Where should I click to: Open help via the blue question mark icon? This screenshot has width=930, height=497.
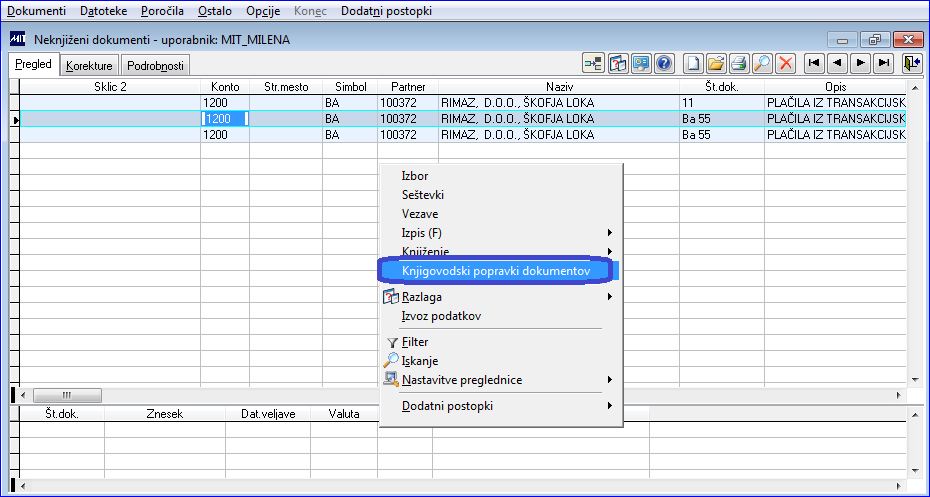coord(664,63)
